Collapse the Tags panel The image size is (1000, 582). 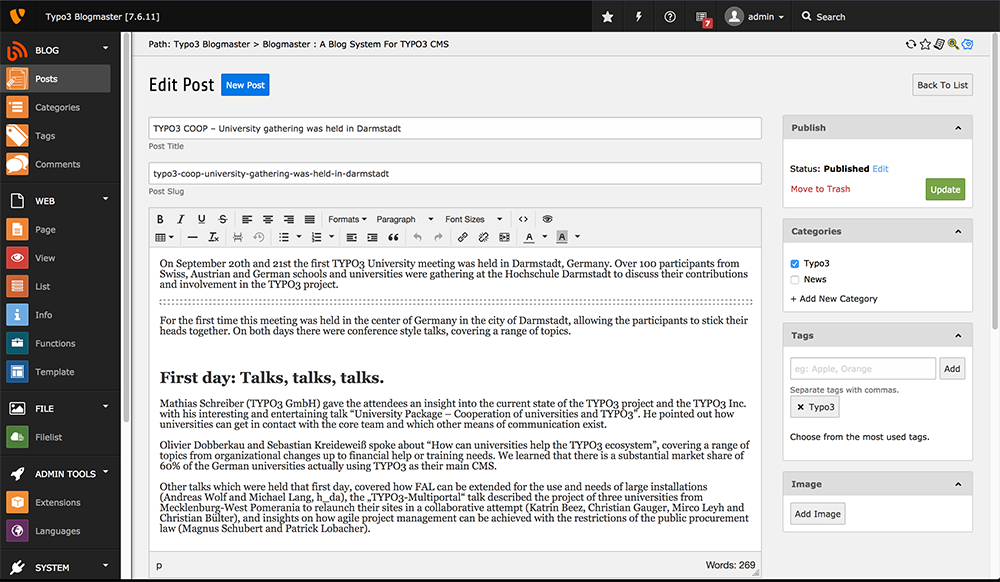click(958, 335)
